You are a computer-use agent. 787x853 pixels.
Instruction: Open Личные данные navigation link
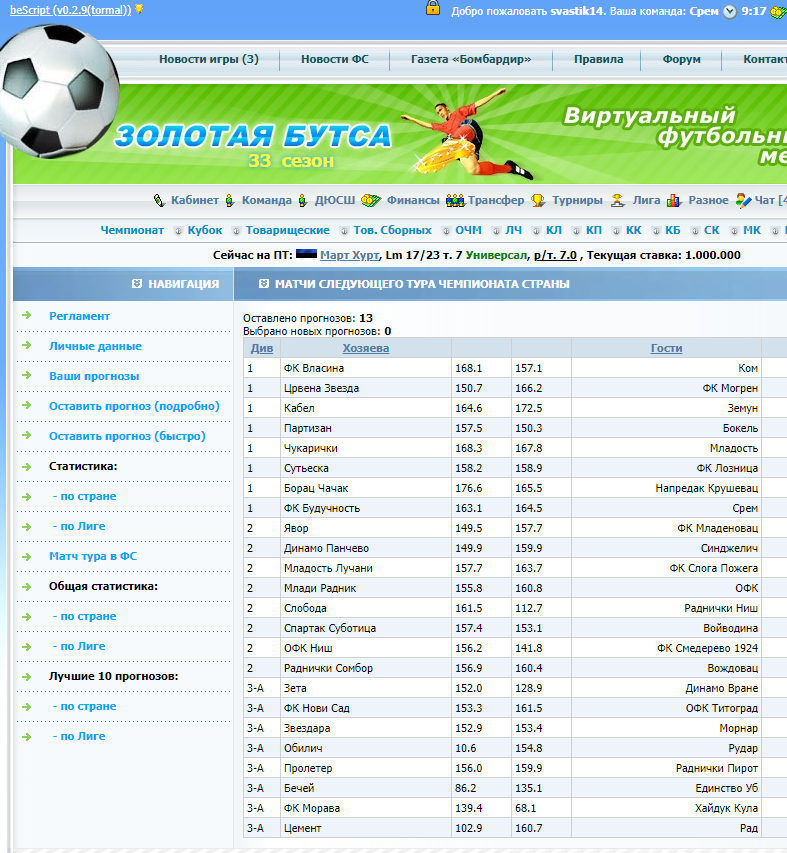coord(95,346)
